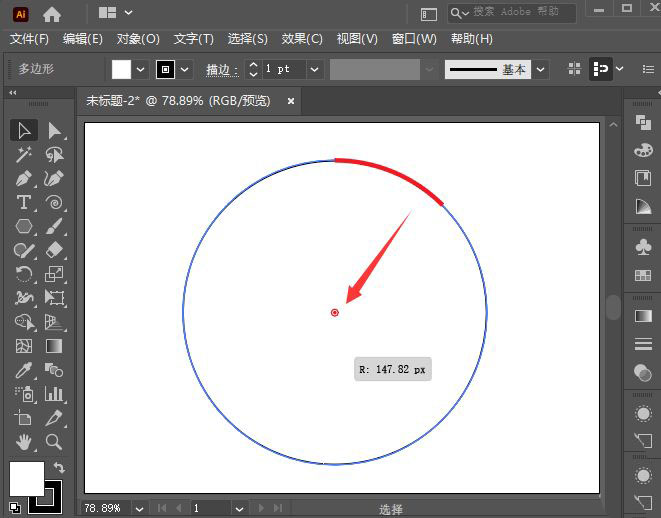Open the 对象(O) menu
Viewport: 661px width, 518px height.
coord(138,39)
